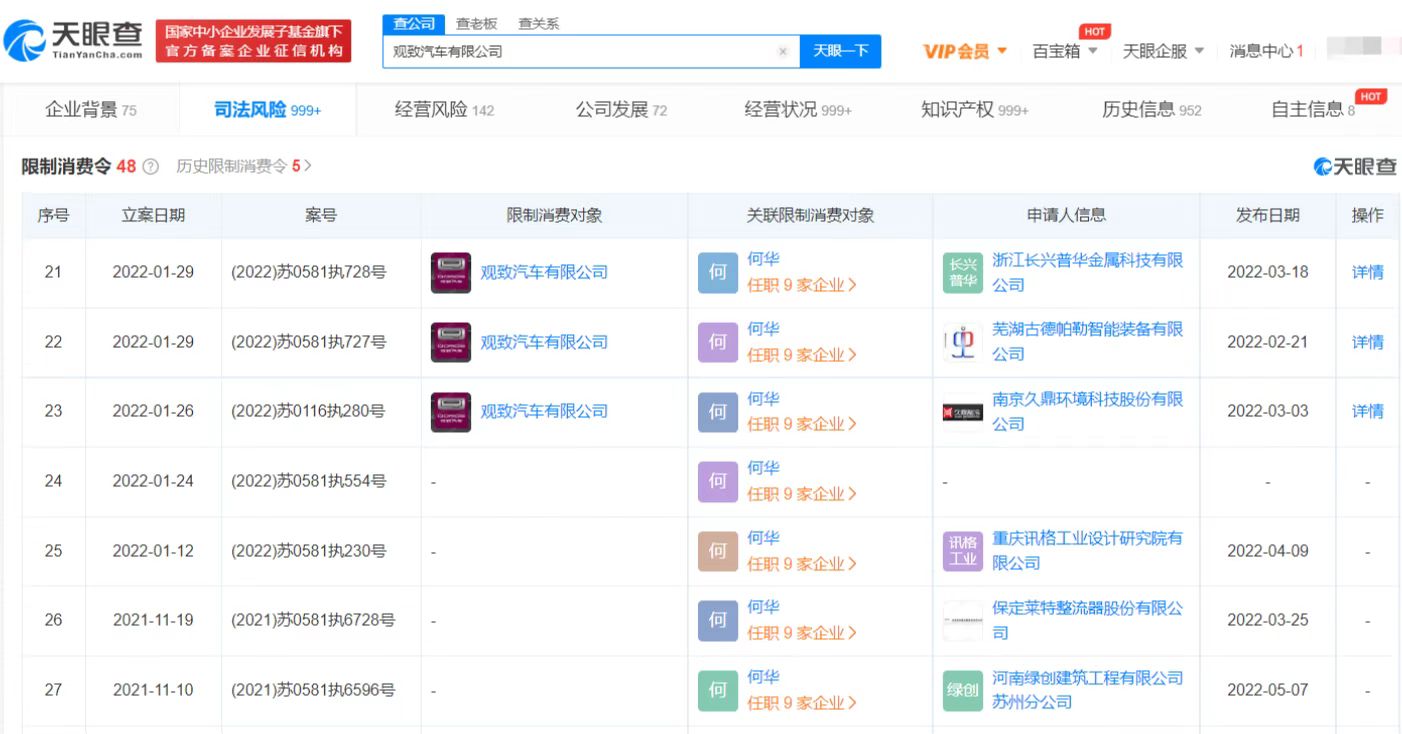Screen dimensions: 1402x734
Task: Click the 何 avatar in row 26
Action: [718, 620]
